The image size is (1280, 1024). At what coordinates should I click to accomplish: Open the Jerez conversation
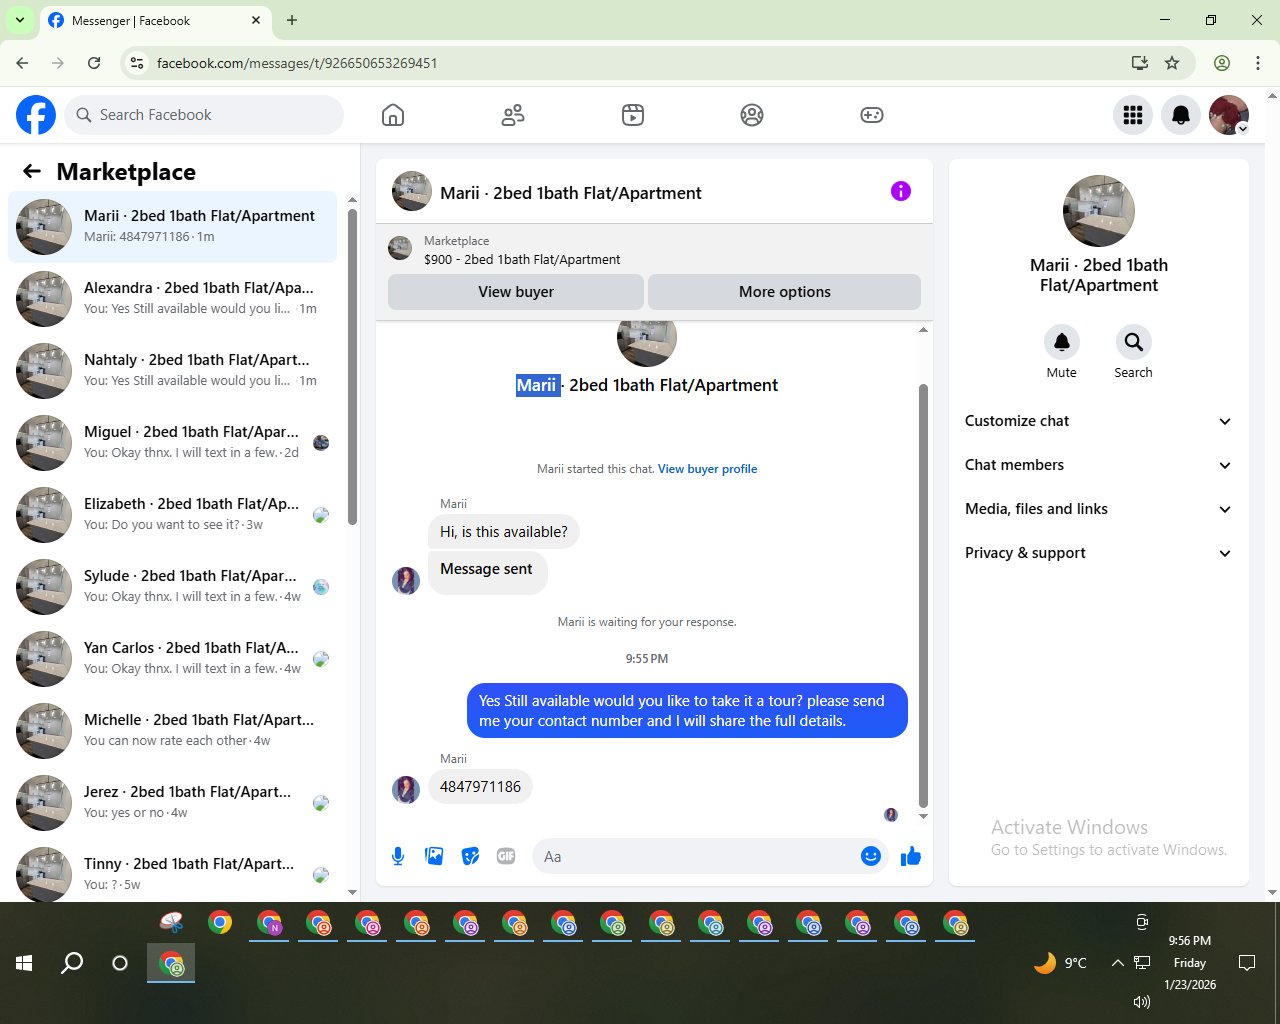(172, 803)
